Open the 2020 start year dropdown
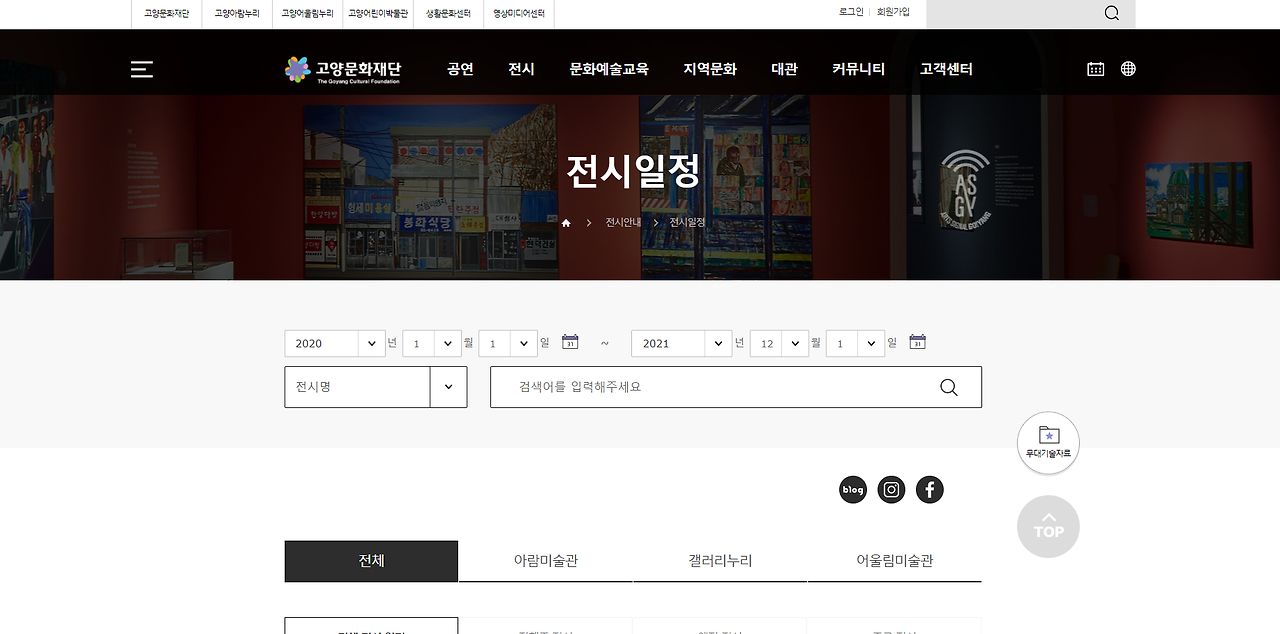Viewport: 1280px width, 634px height. tap(334, 343)
